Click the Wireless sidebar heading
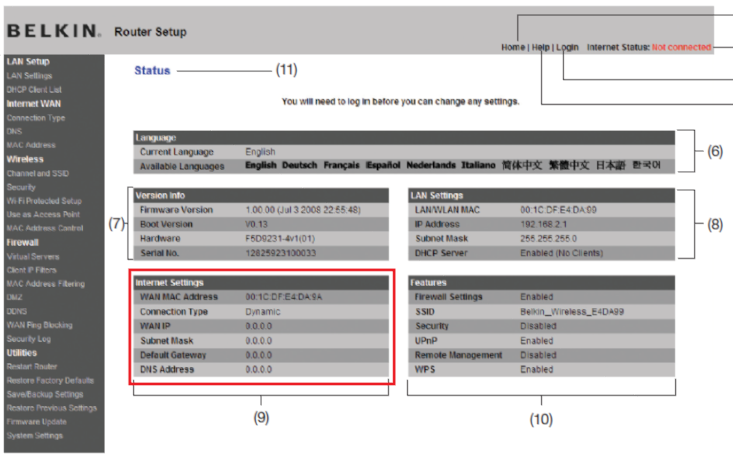 click(25, 159)
